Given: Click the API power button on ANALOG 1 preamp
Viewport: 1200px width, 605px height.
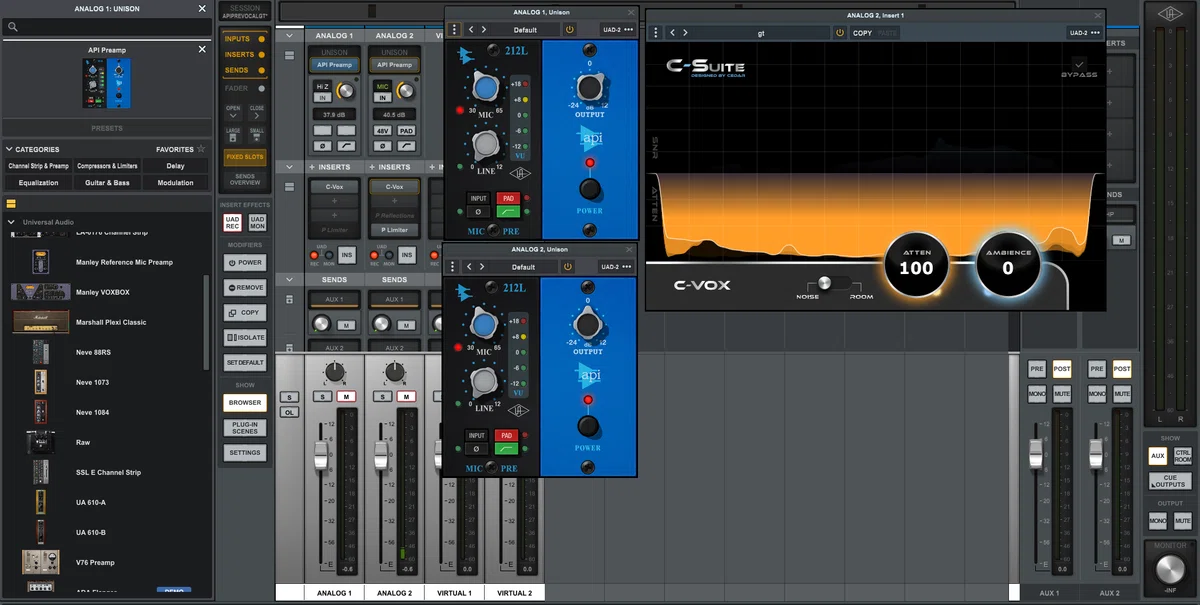Looking at the screenshot, I should tap(589, 189).
